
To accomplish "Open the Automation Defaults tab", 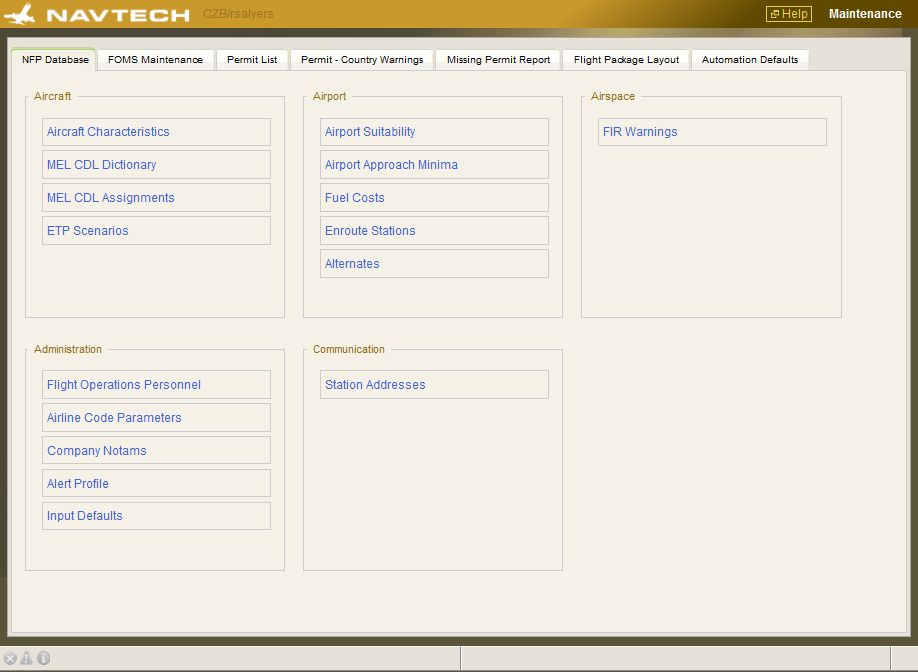I will [x=750, y=60].
